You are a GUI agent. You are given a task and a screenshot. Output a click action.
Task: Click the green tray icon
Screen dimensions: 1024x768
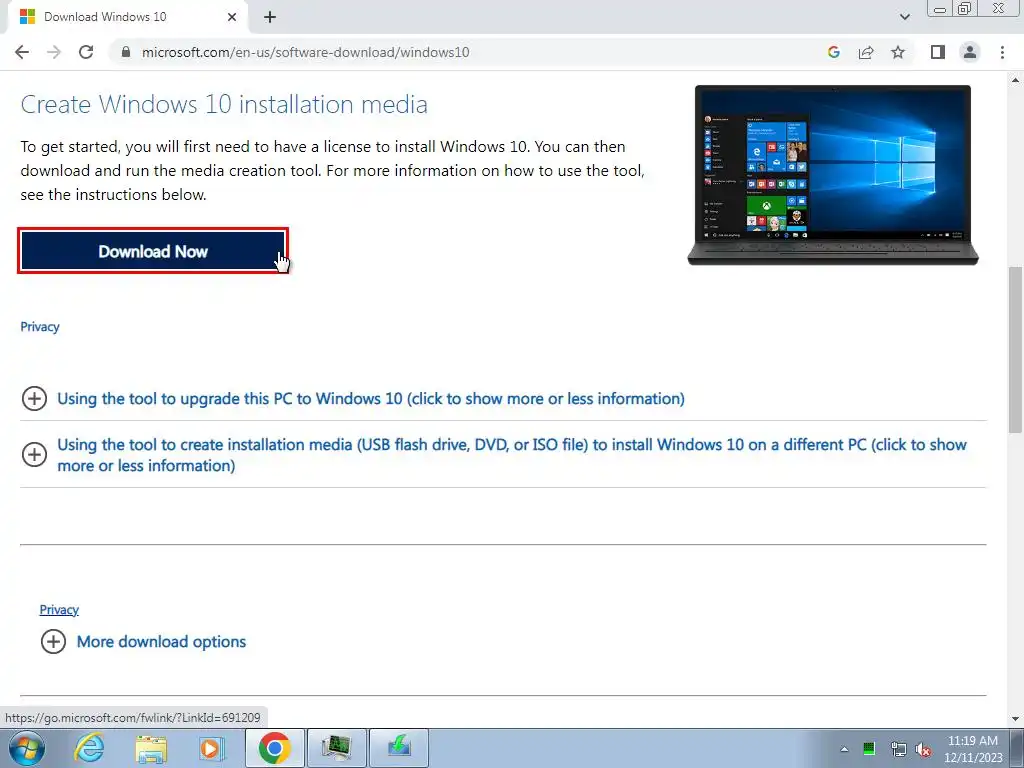[x=869, y=749]
